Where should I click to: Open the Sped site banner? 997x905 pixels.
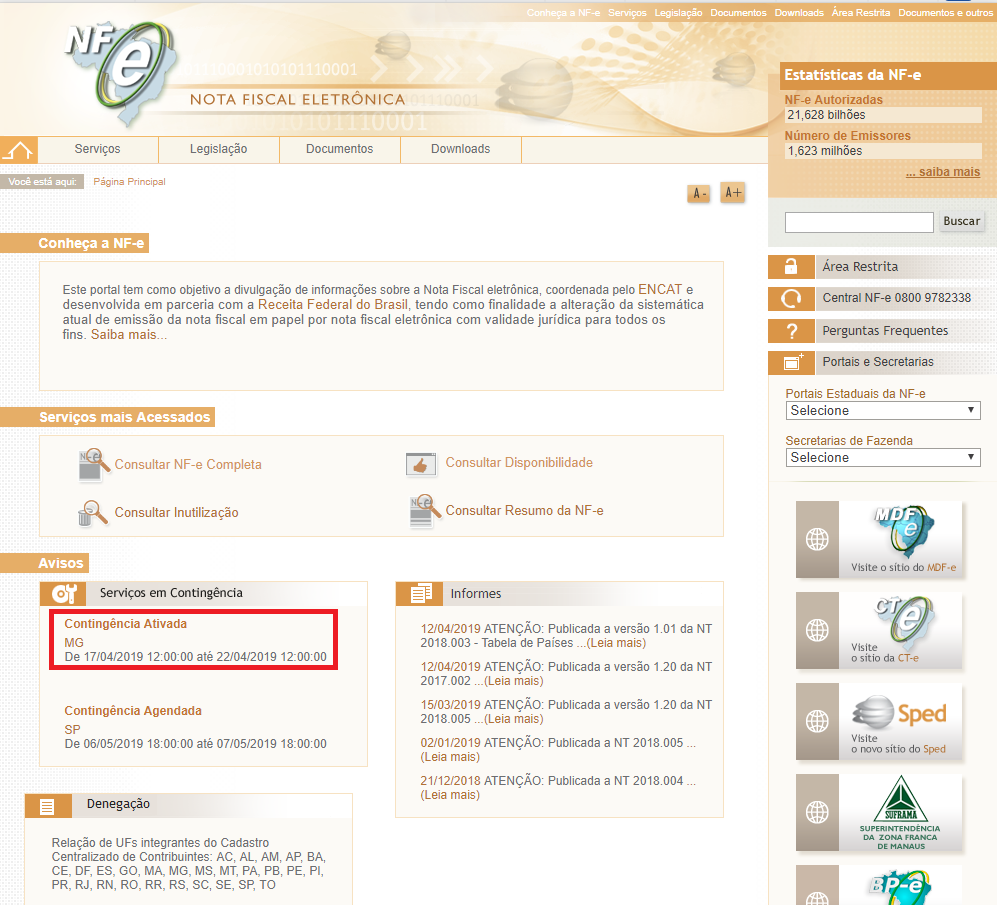coord(879,721)
